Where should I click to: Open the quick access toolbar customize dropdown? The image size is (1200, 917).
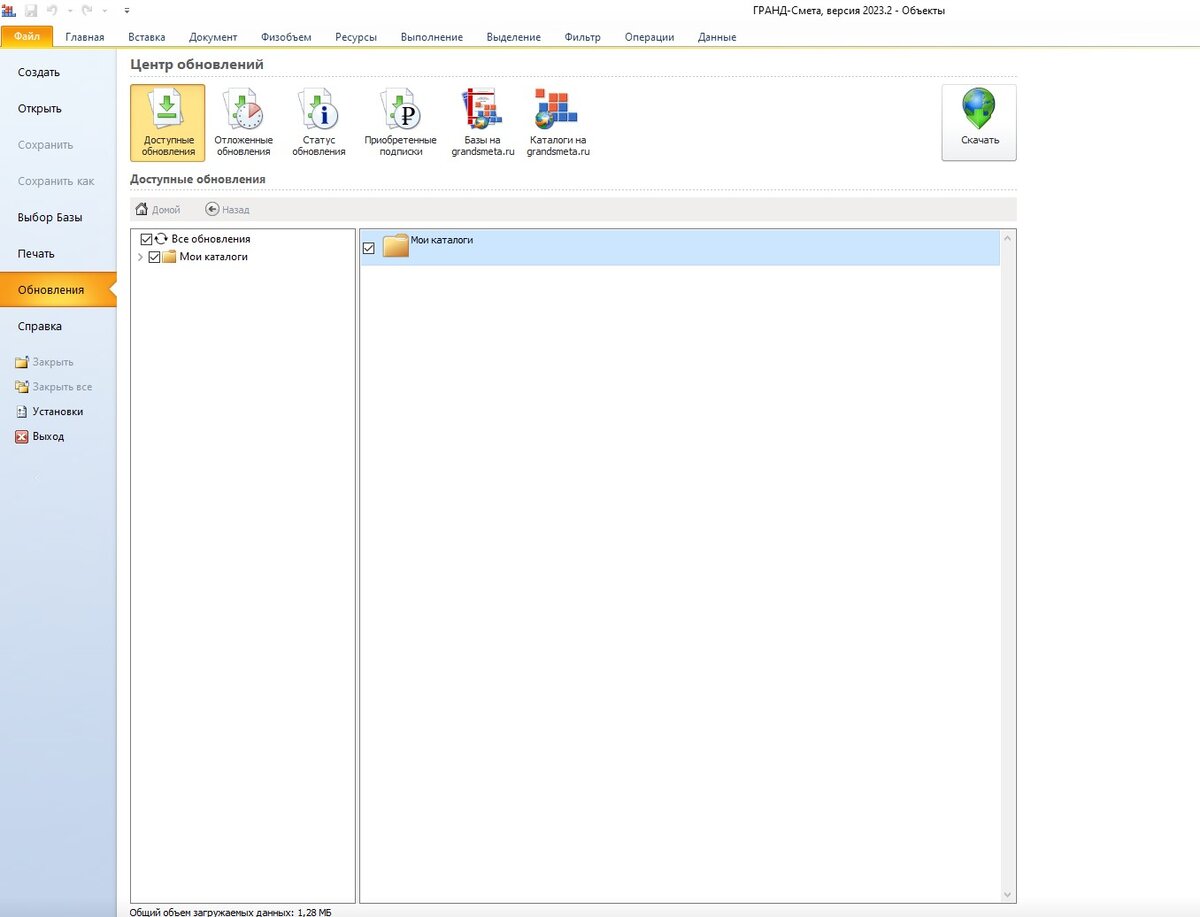click(x=126, y=10)
